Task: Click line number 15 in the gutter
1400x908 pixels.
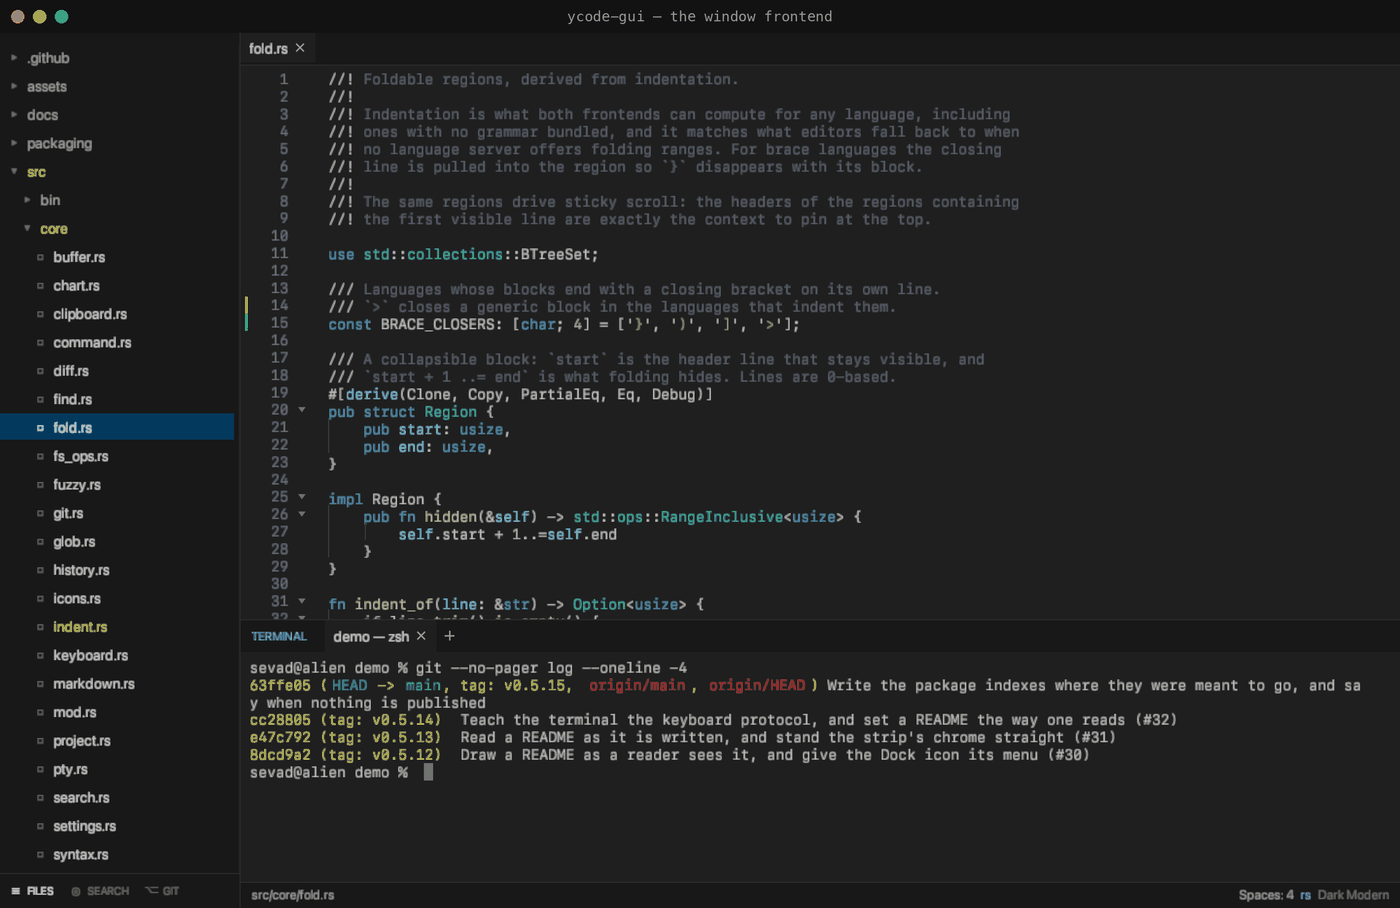Action: pos(279,323)
